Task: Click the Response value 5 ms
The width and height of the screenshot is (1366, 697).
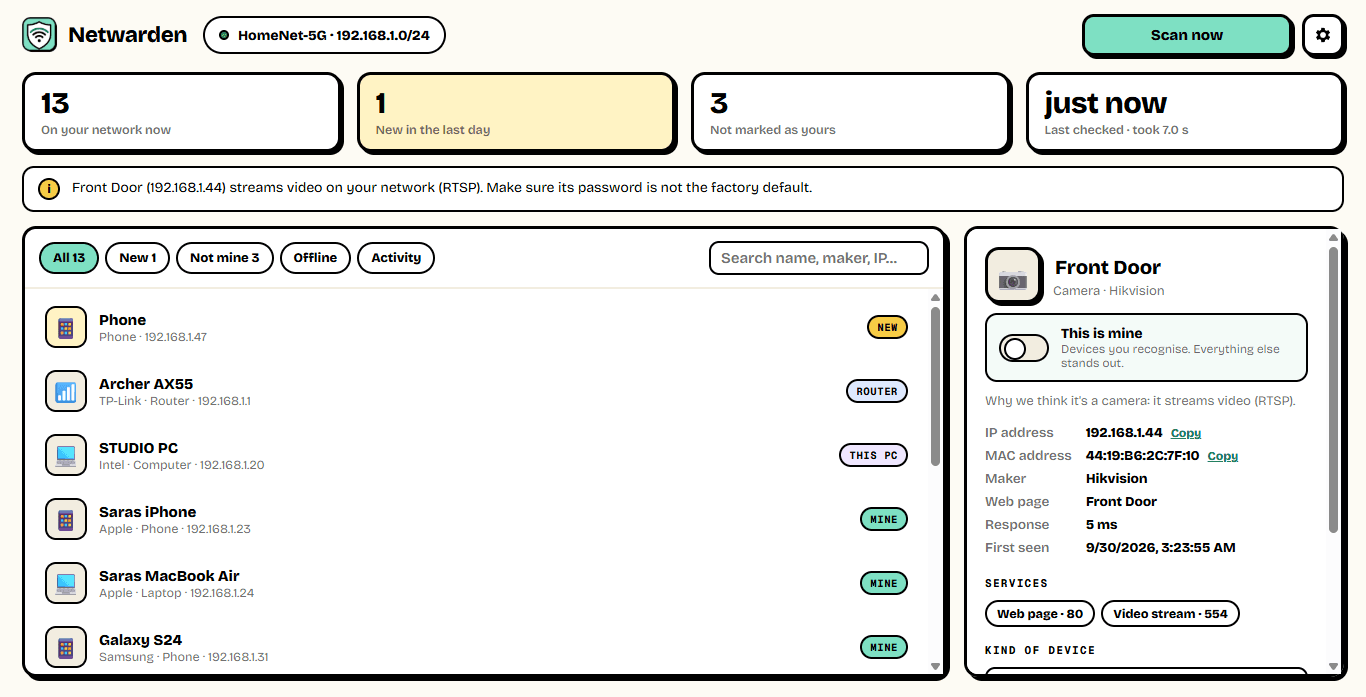Action: pos(1102,525)
